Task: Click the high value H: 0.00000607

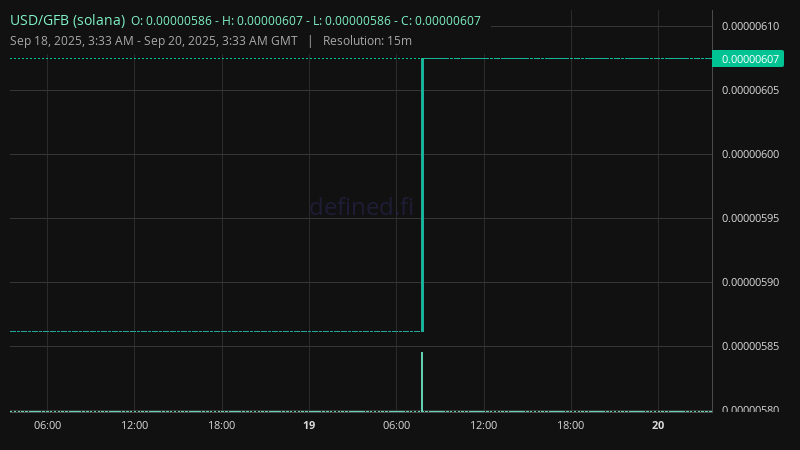Action: [262, 21]
